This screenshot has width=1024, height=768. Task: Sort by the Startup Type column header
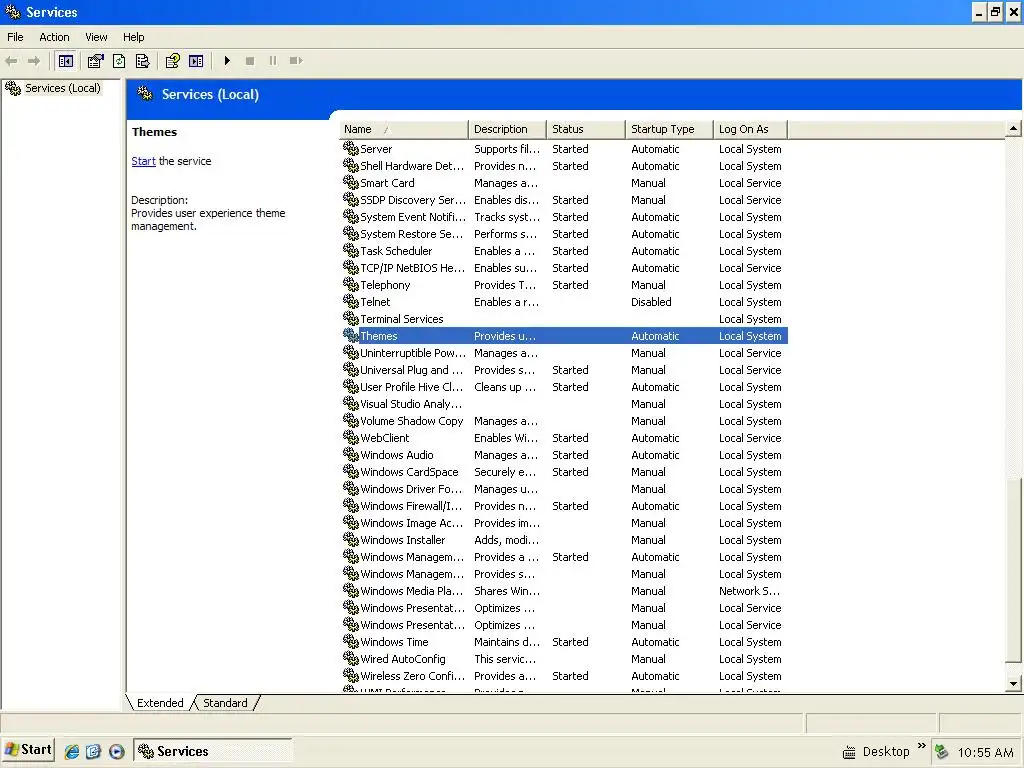669,129
